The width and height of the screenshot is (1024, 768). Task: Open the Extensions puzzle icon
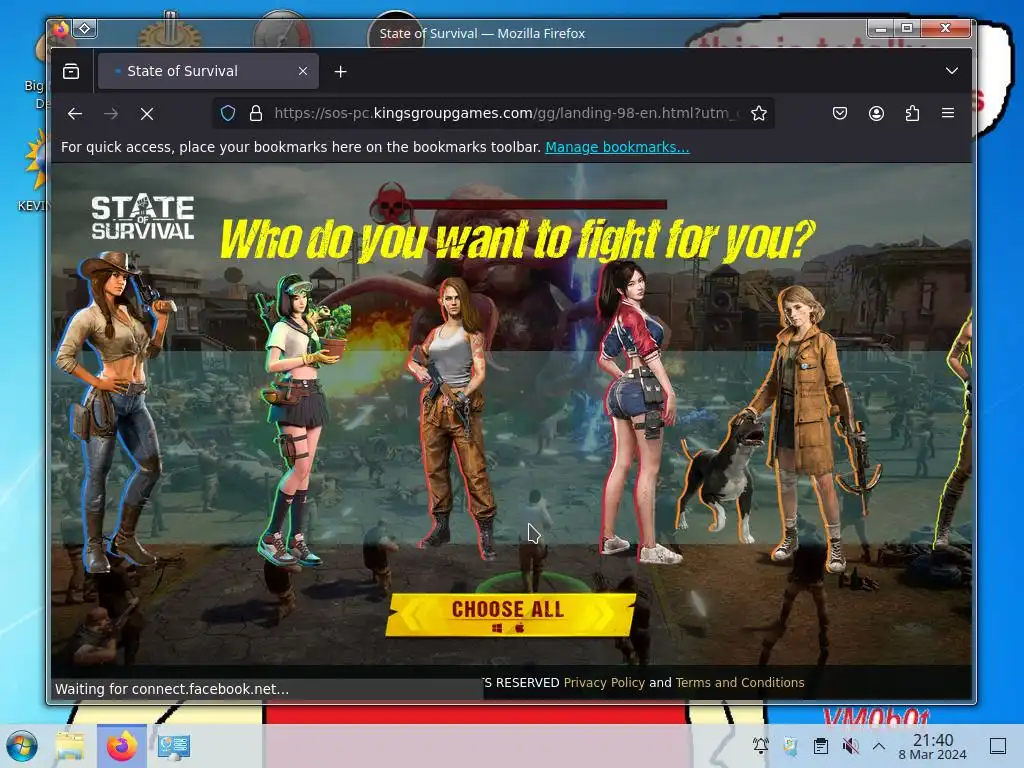(x=912, y=114)
